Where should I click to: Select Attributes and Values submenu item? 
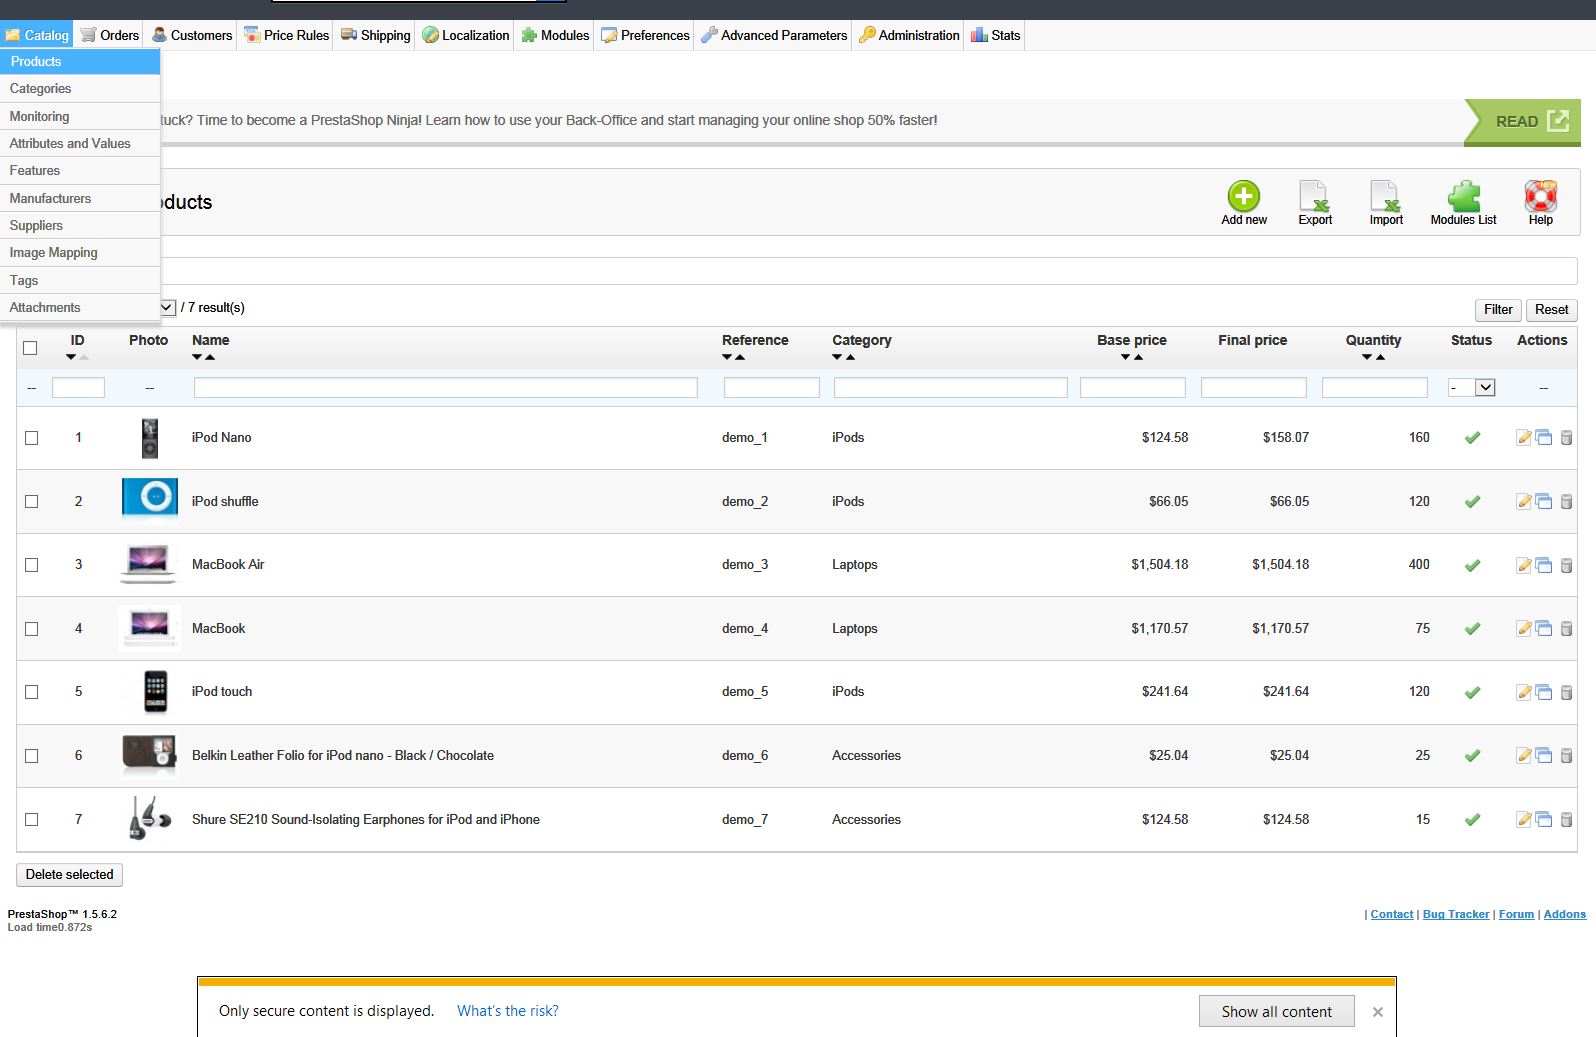pyautogui.click(x=80, y=143)
